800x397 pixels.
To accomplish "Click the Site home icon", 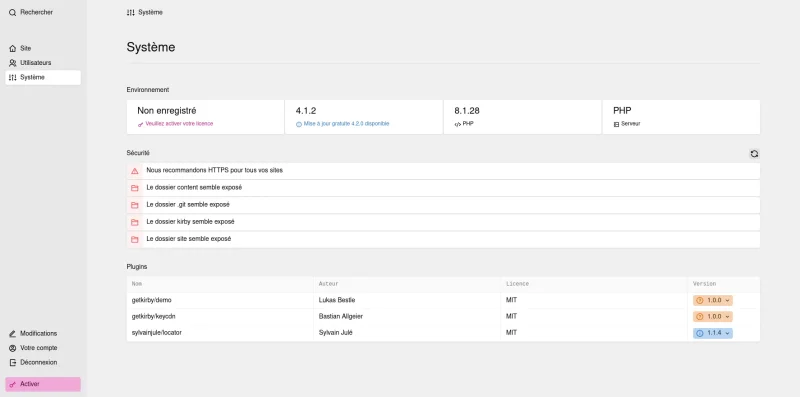I will pos(13,48).
